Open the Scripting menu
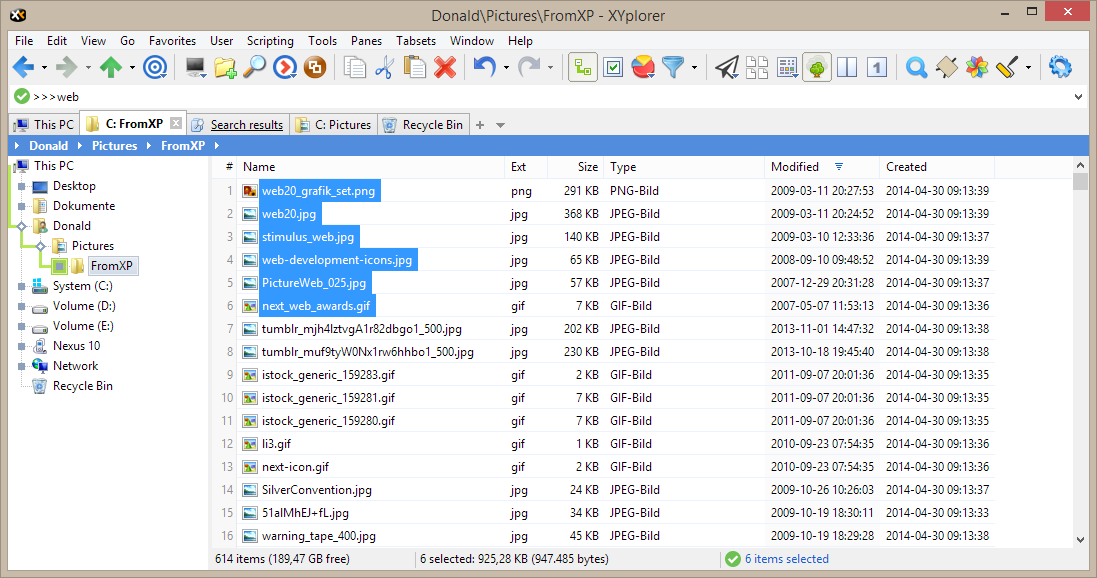The width and height of the screenshot is (1097, 578). click(x=270, y=41)
